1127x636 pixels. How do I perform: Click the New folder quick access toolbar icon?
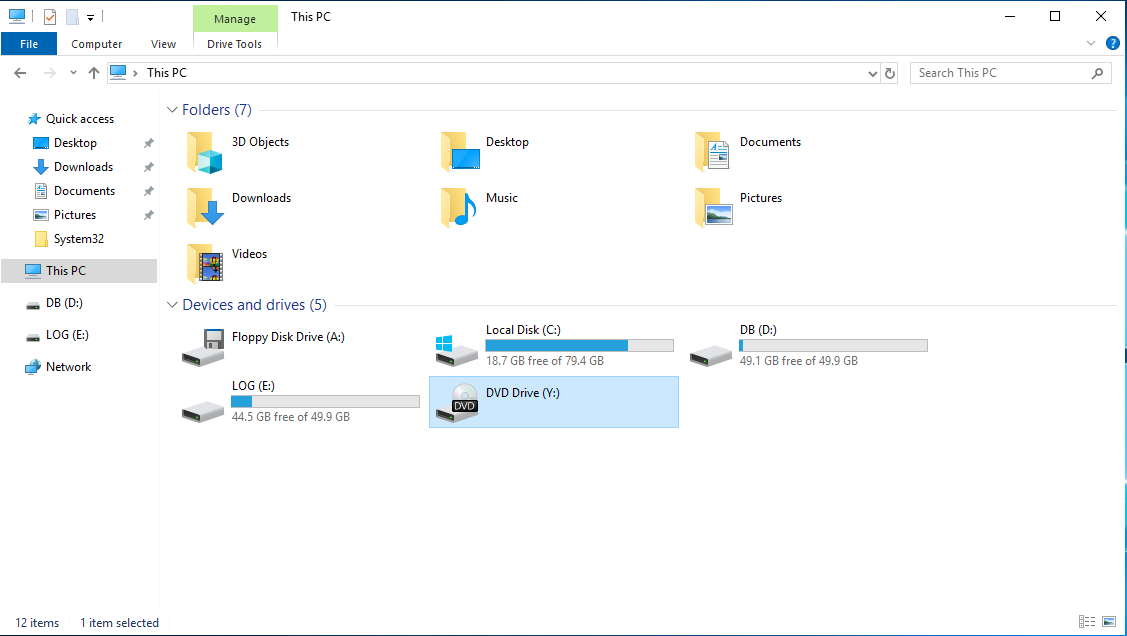point(72,17)
